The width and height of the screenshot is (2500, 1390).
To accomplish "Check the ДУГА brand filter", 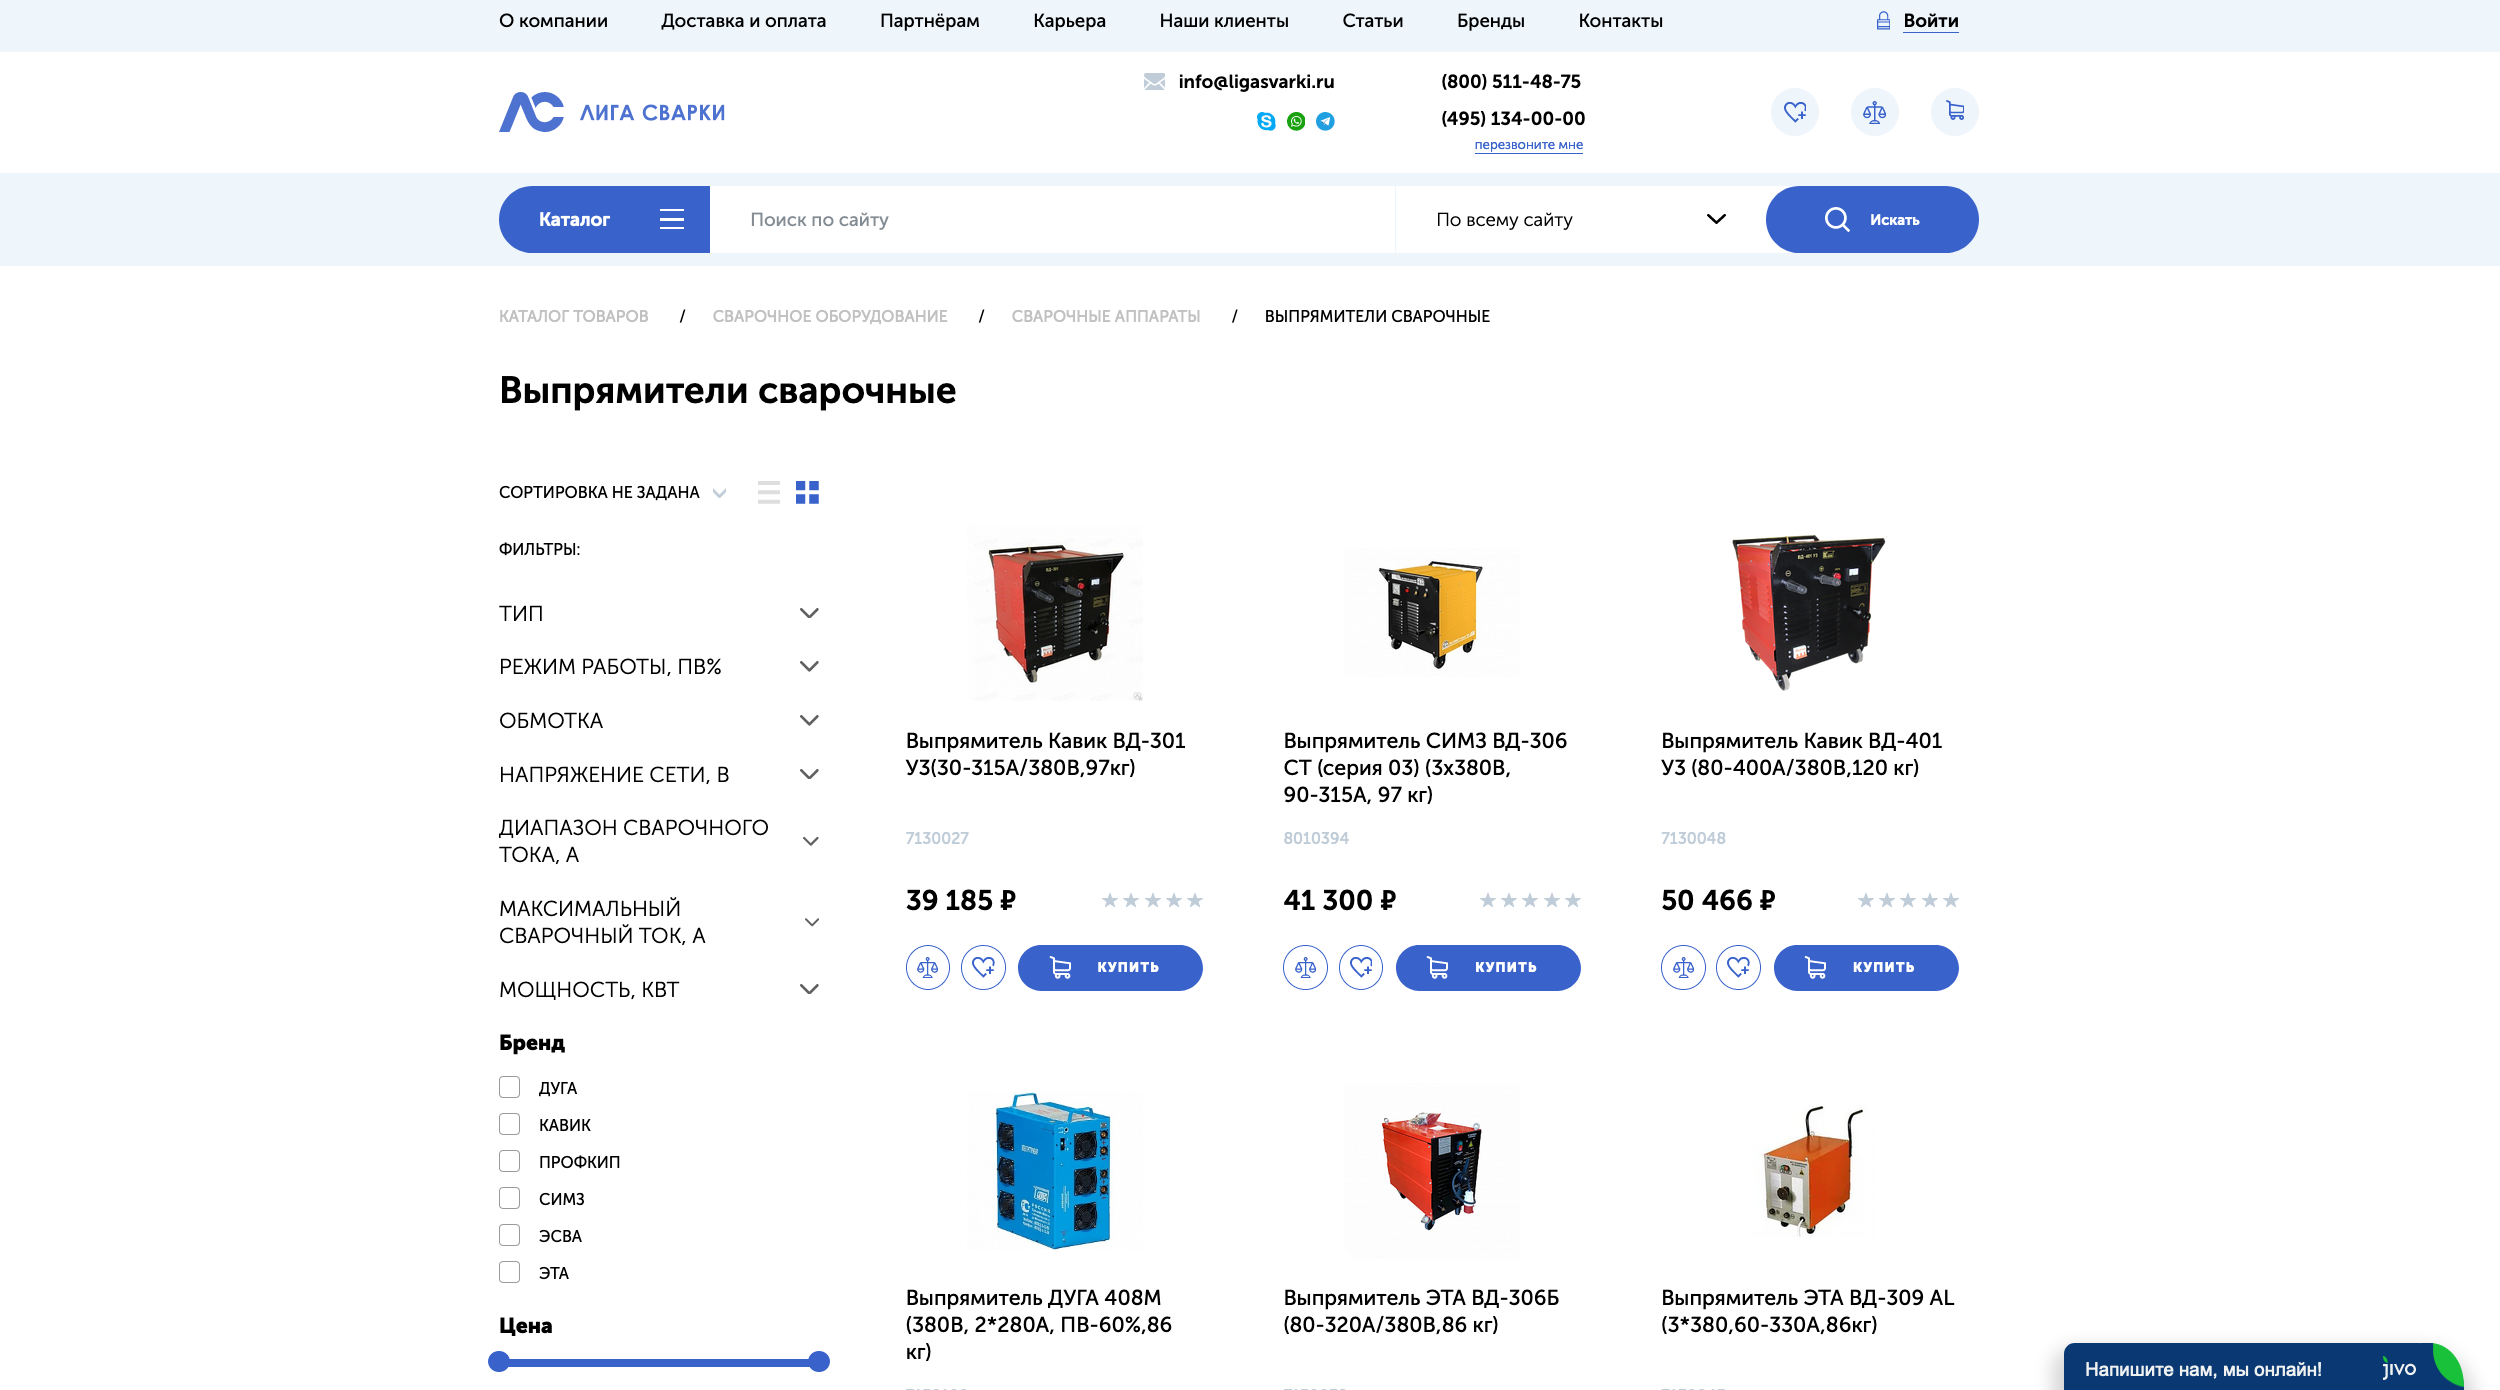I will (x=510, y=1087).
